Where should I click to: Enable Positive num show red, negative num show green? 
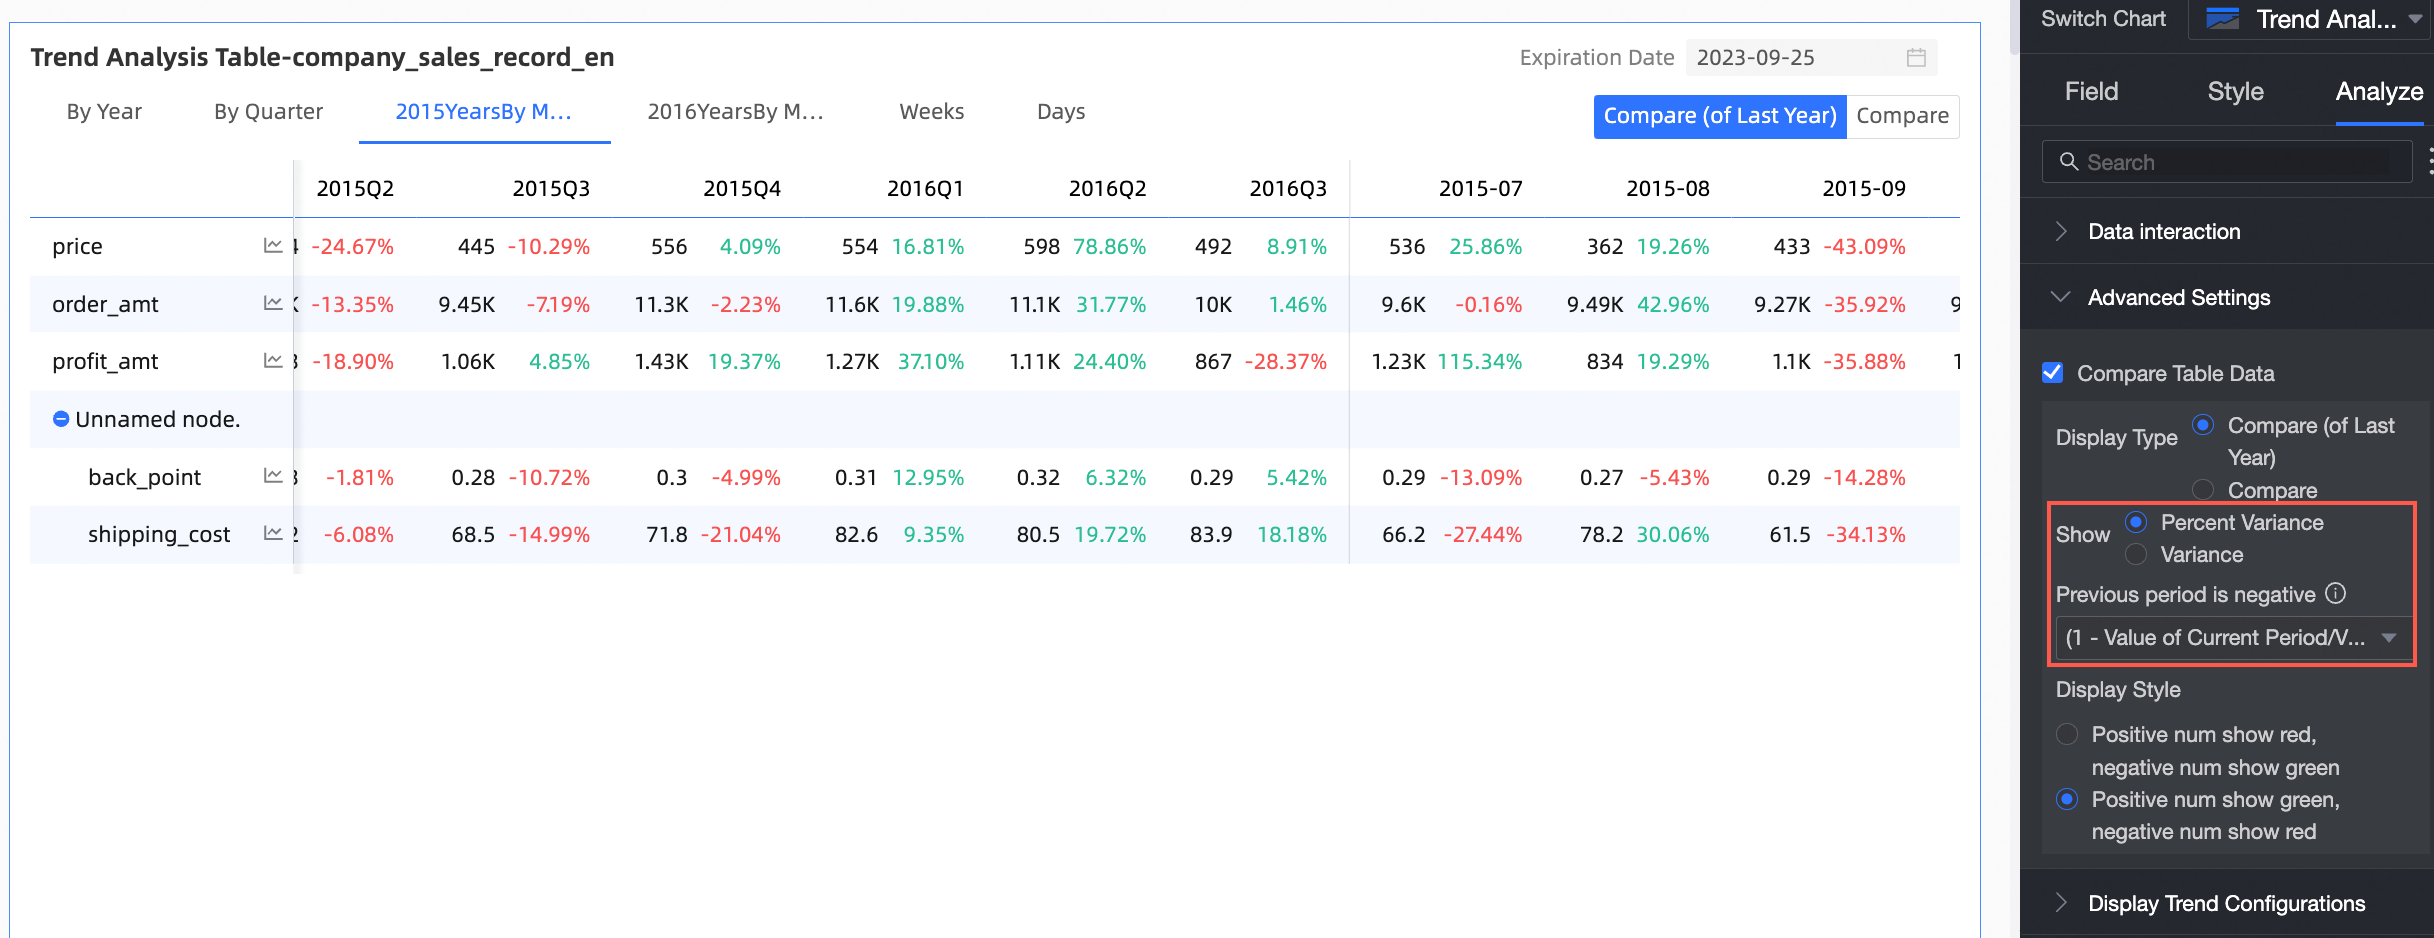click(x=2068, y=733)
